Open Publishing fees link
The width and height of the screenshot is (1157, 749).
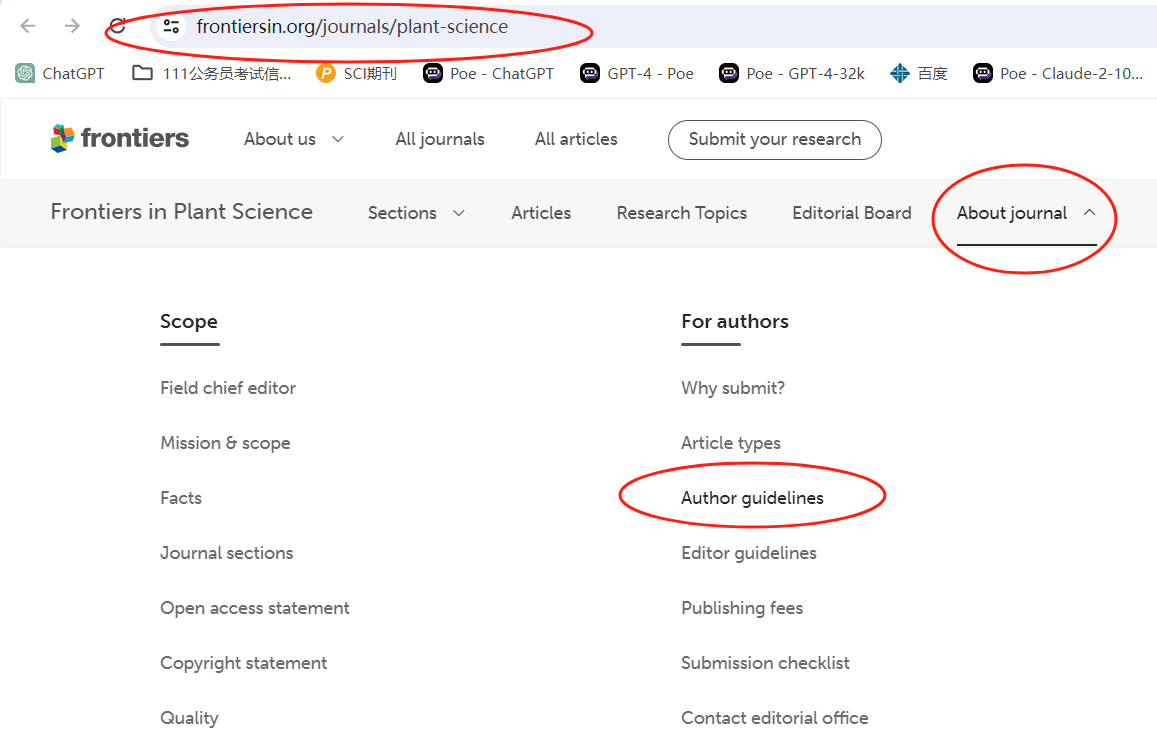click(x=742, y=607)
